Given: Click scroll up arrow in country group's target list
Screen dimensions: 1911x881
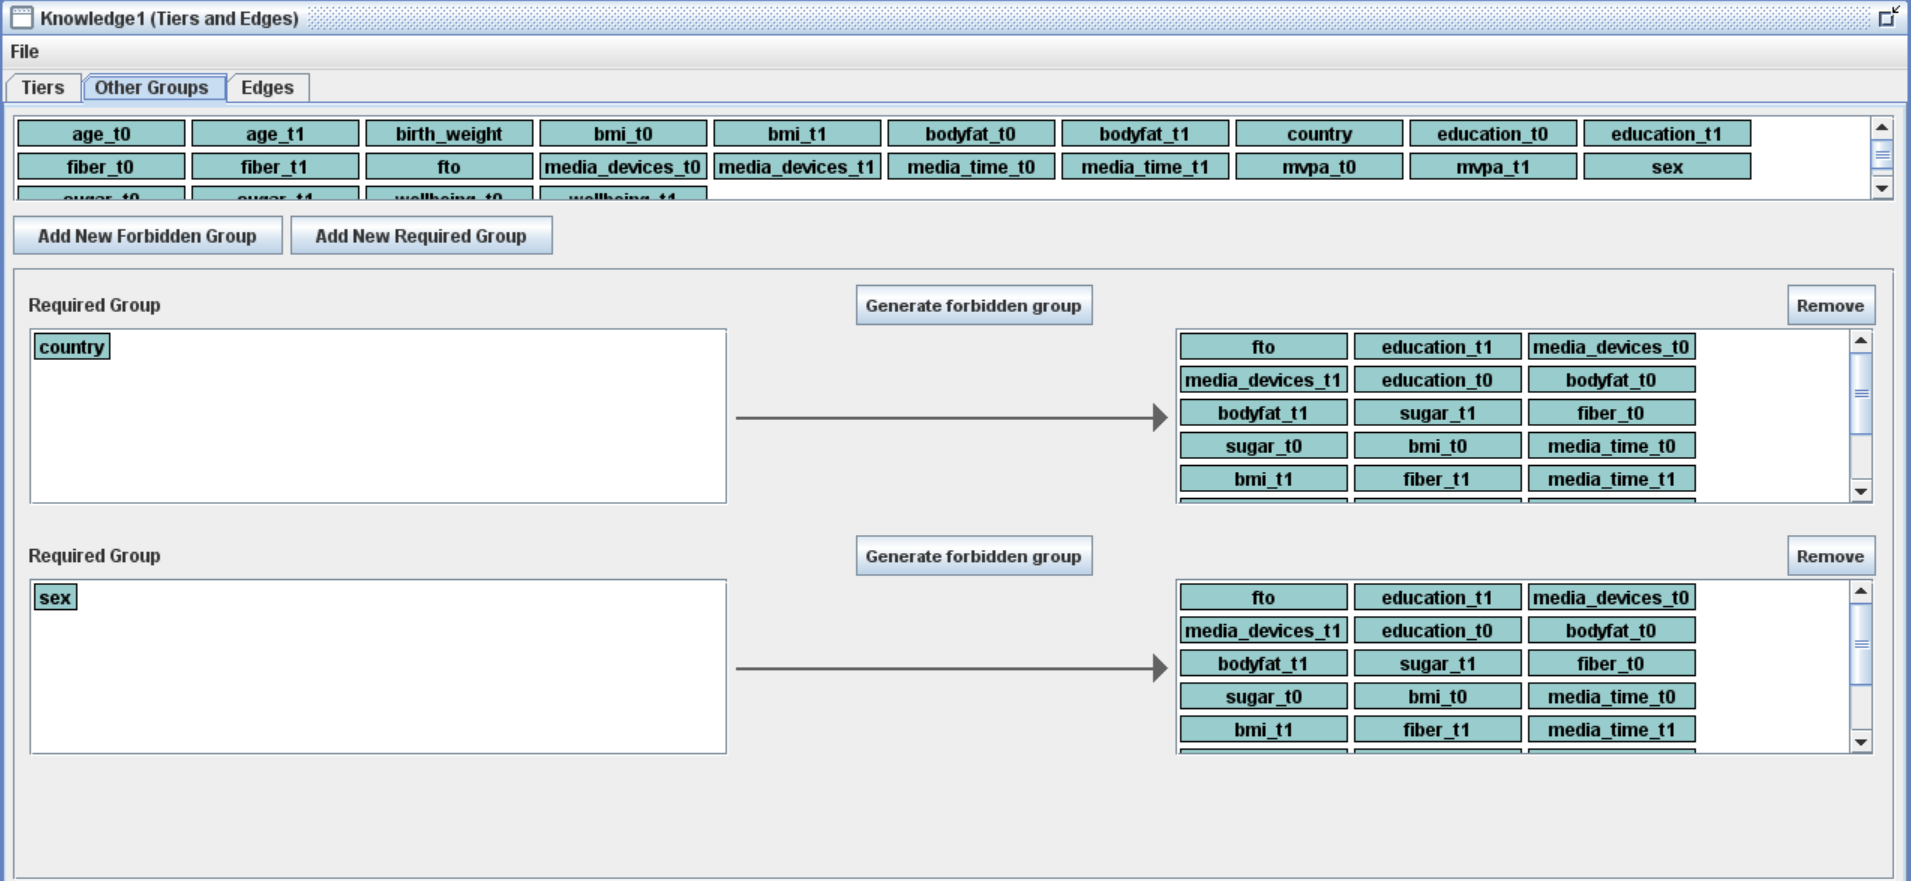Looking at the screenshot, I should (1860, 341).
